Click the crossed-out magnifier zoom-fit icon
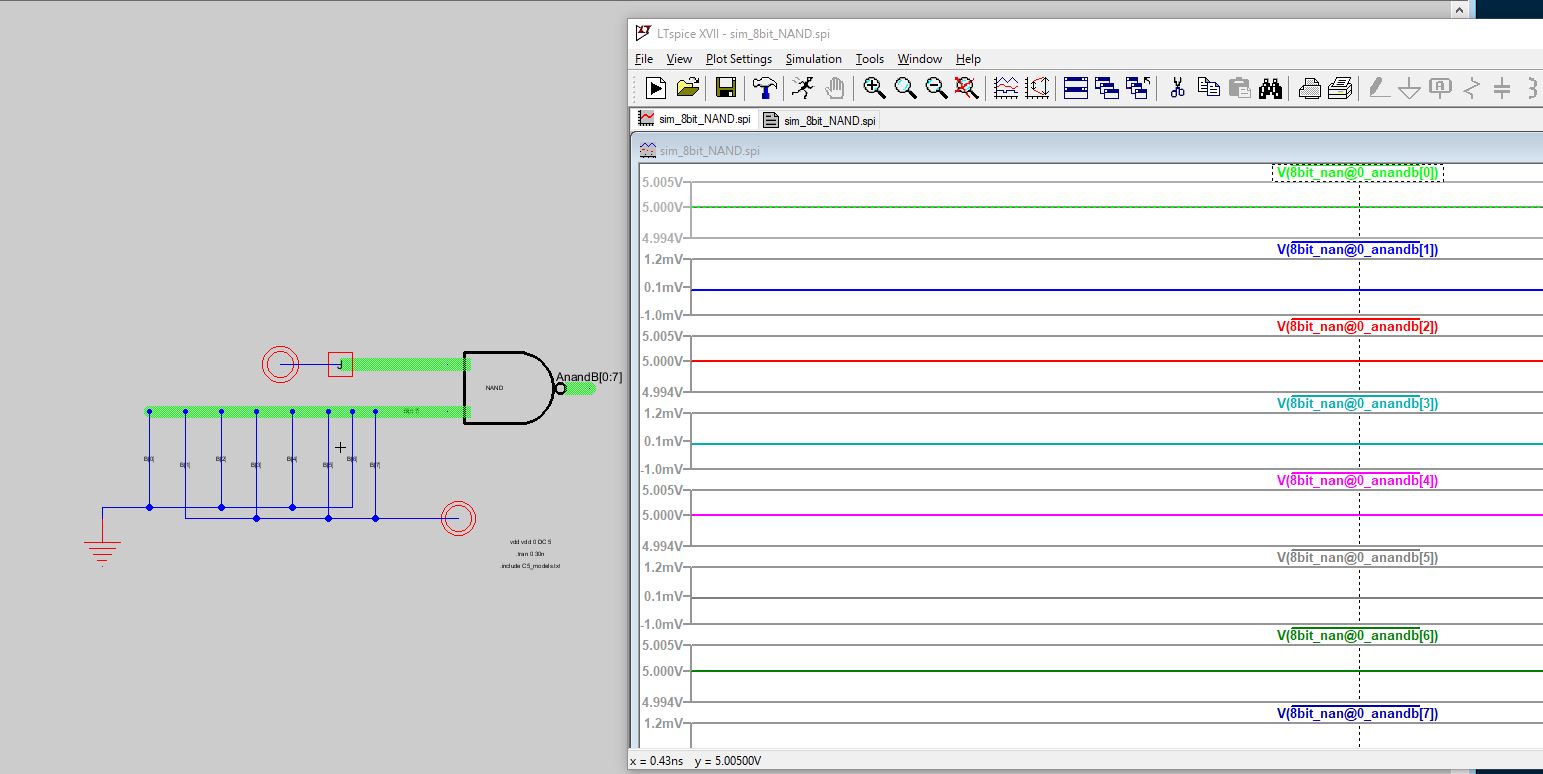Viewport: 1543px width, 774px height. click(x=966, y=88)
